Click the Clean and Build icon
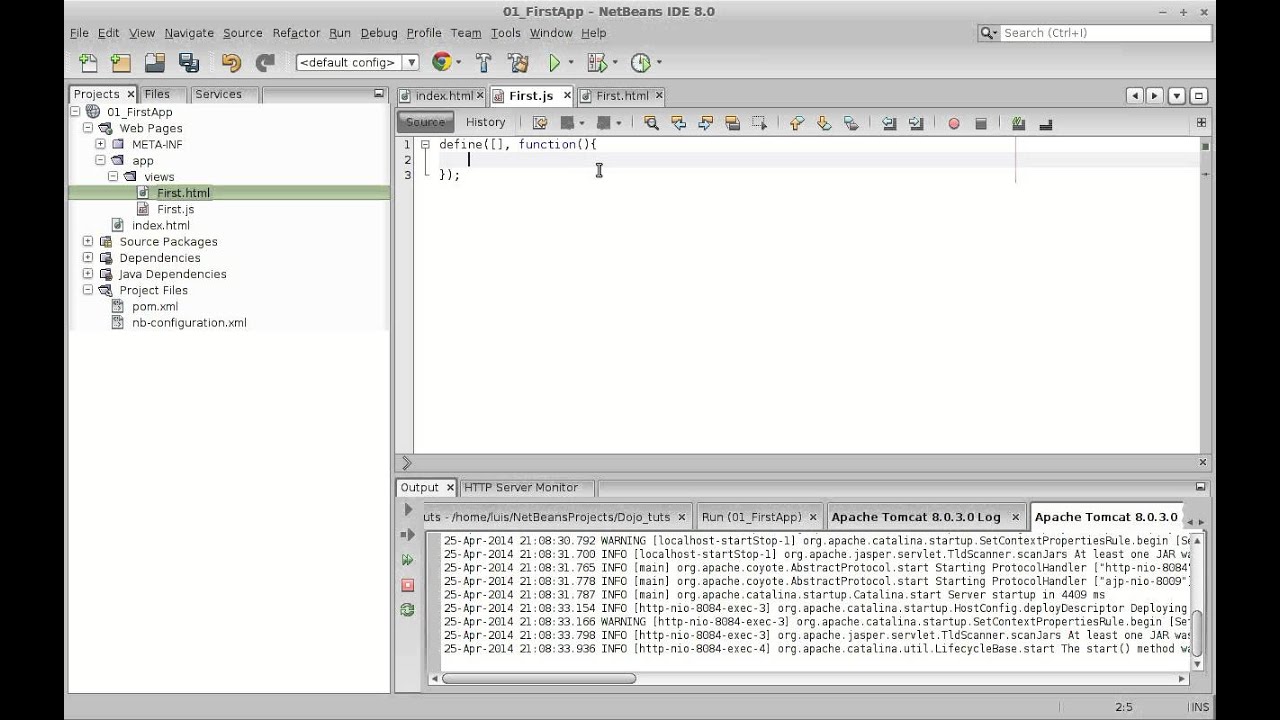 coord(518,62)
